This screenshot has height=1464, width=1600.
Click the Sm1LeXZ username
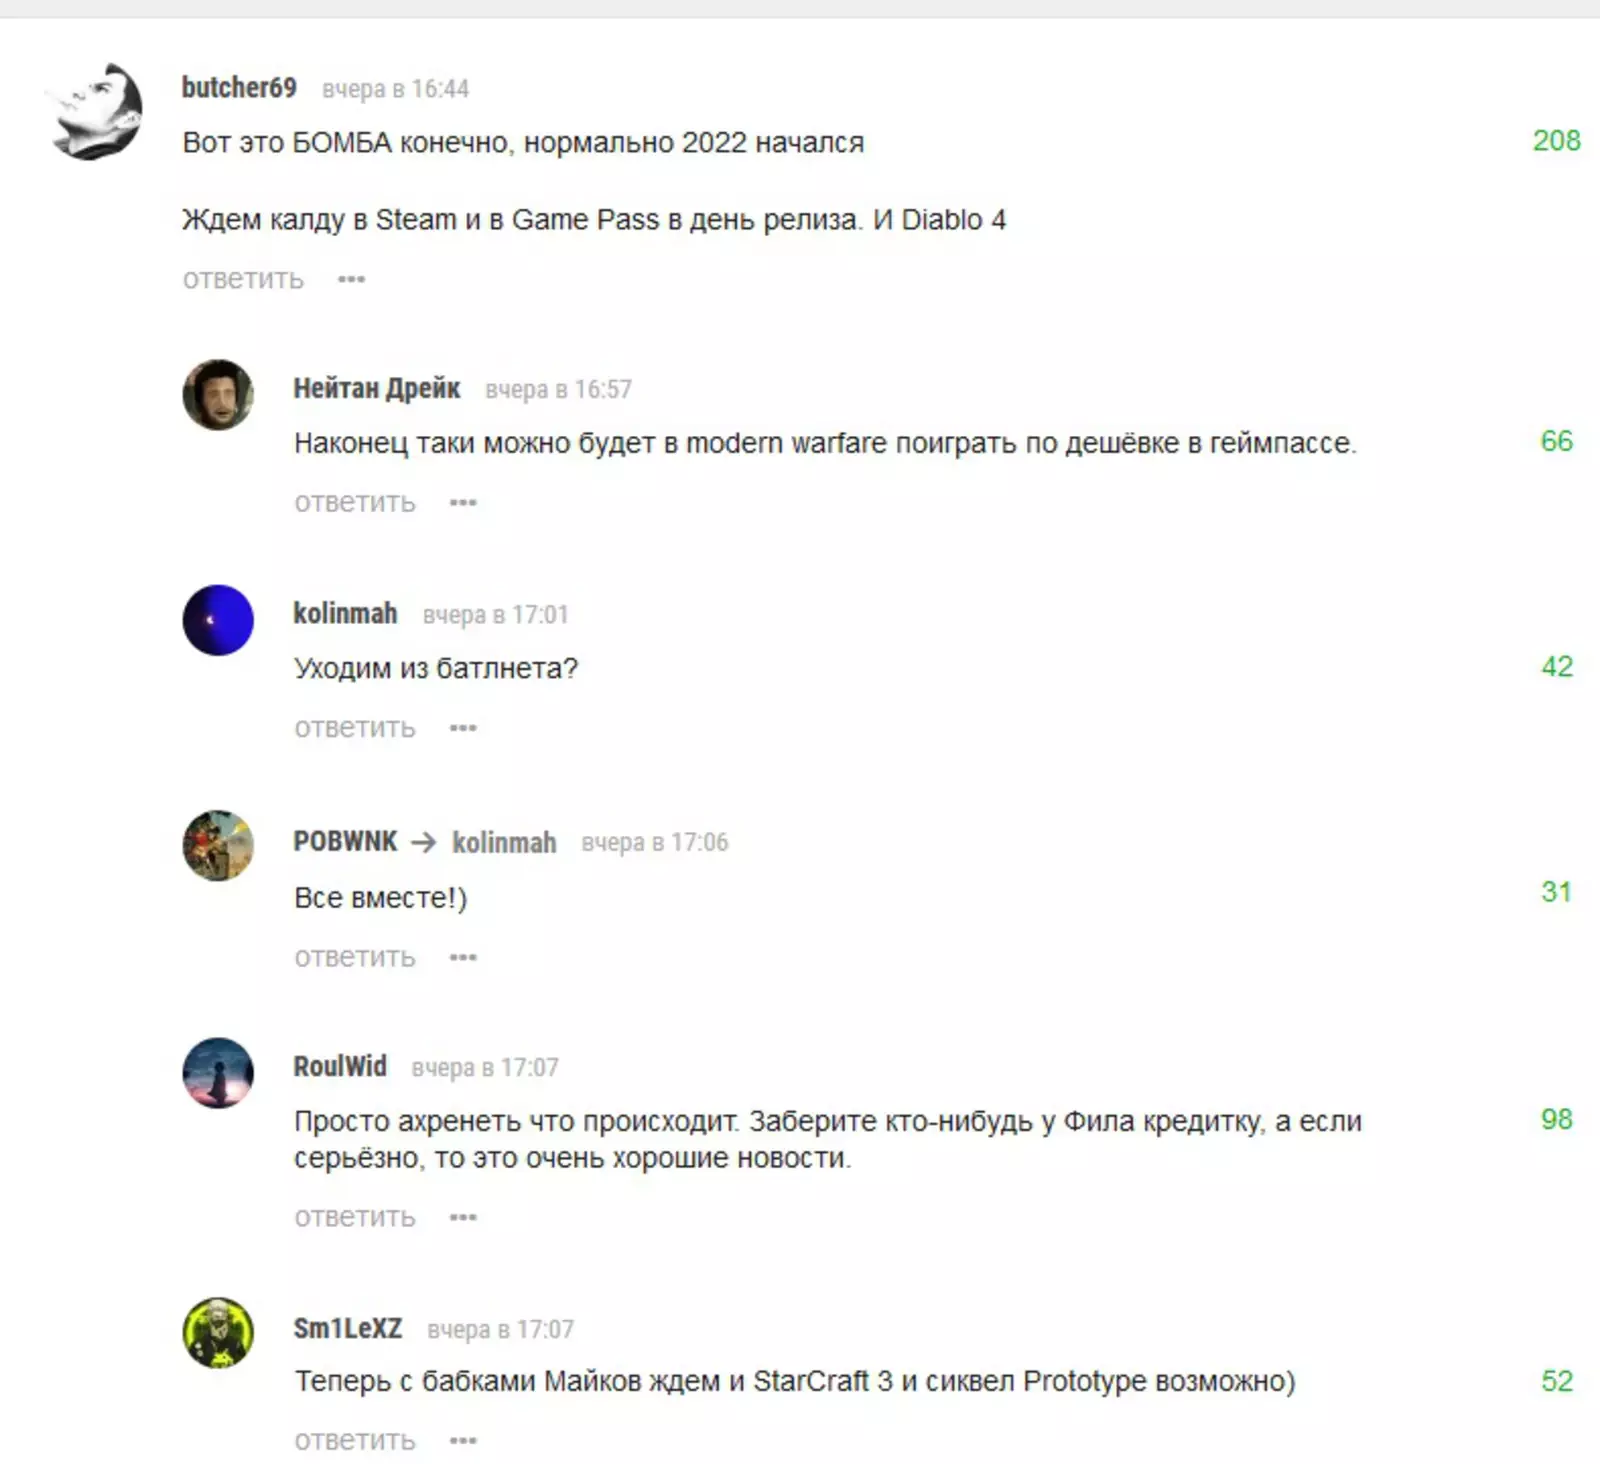pyautogui.click(x=347, y=1328)
